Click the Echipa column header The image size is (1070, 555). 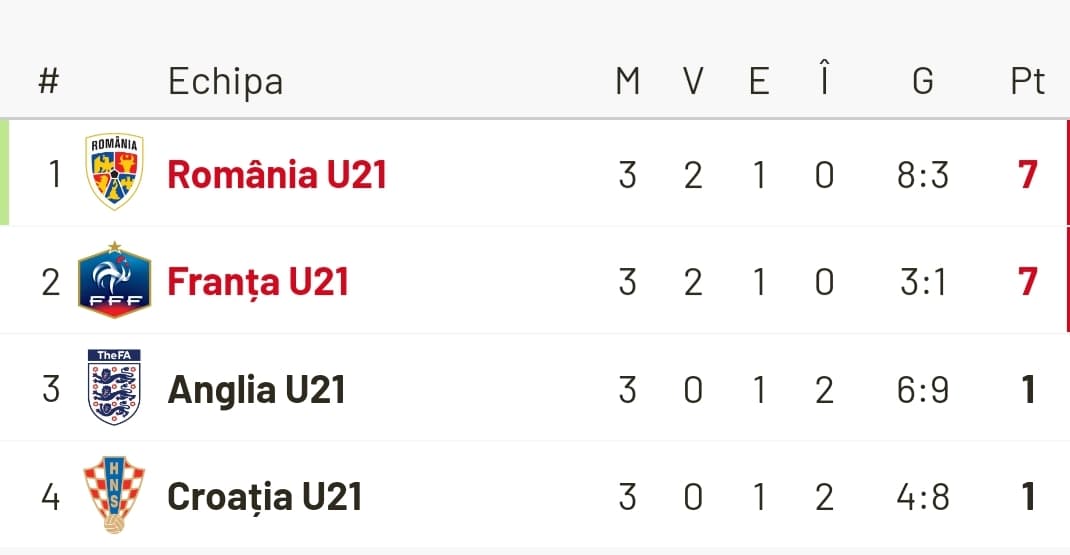point(225,81)
